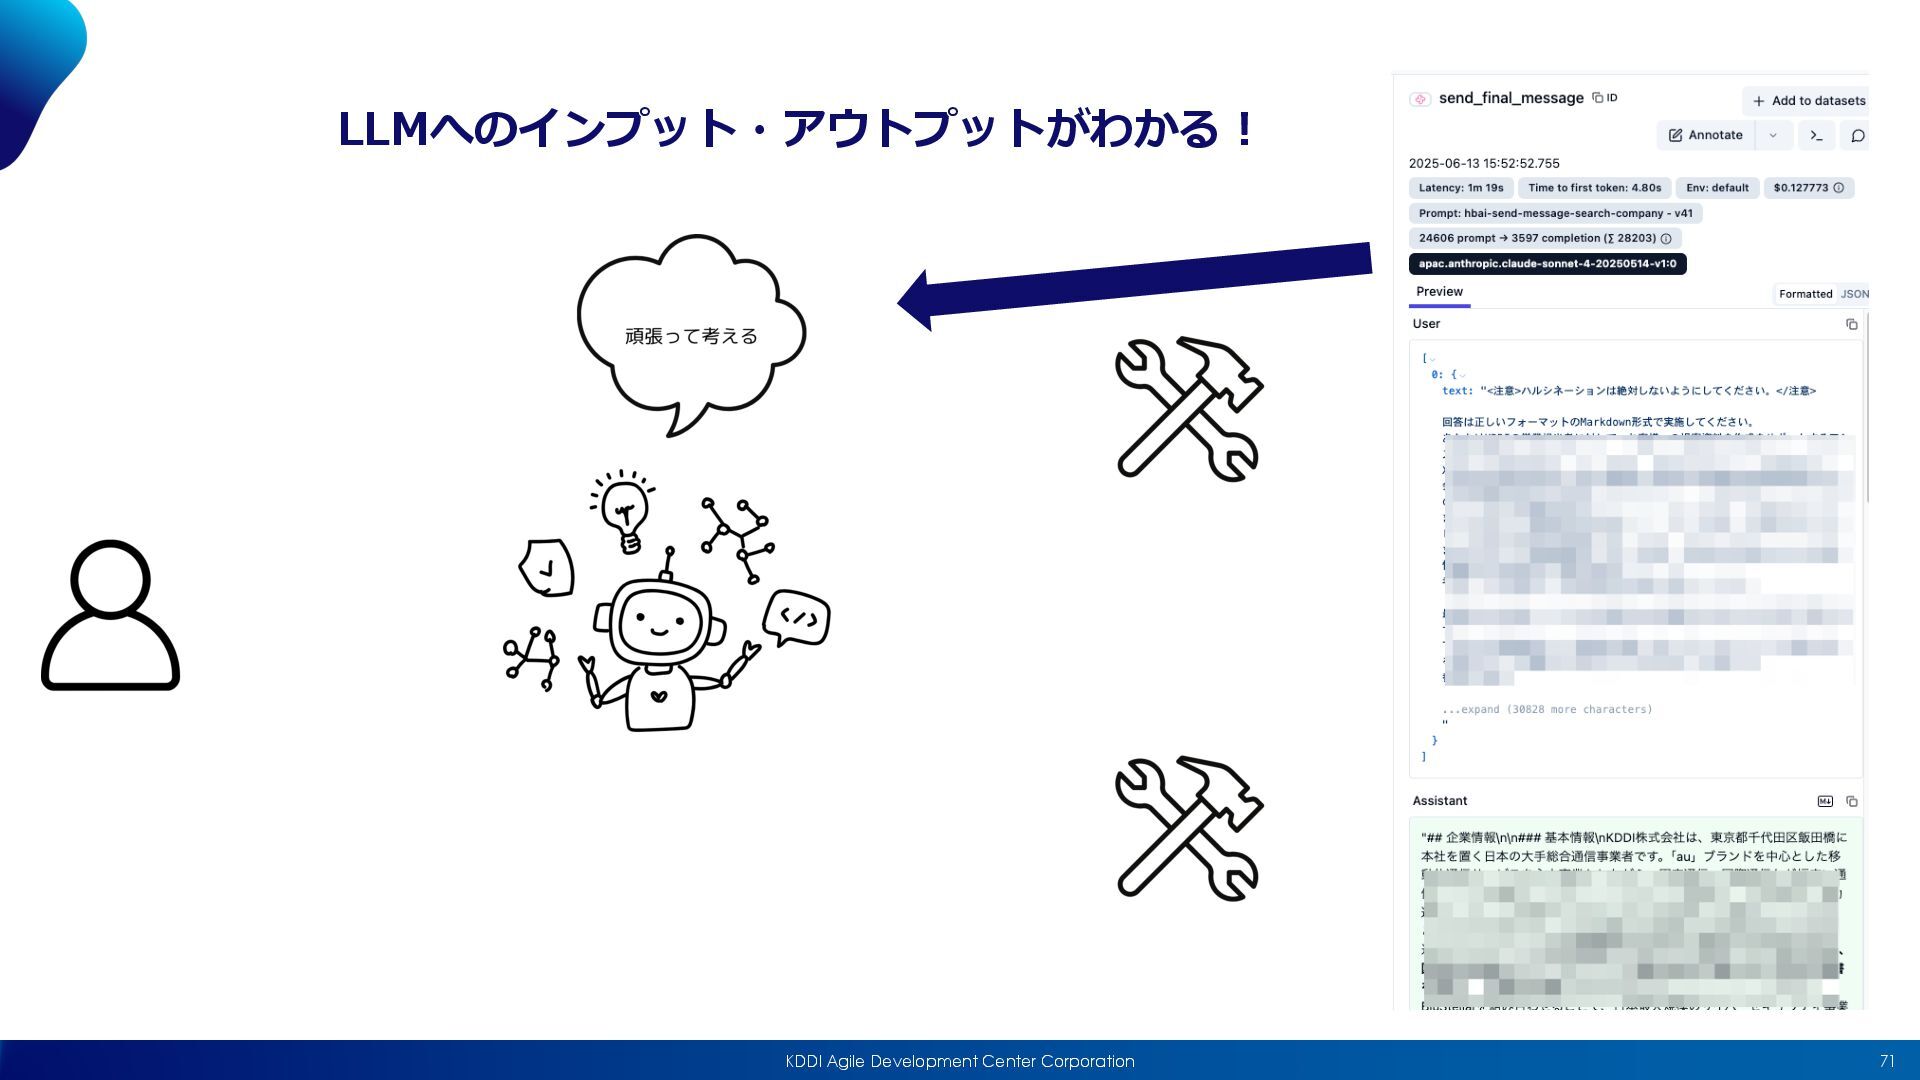Click the vertical scrollbar of the User panel
This screenshot has width=1920, height=1080.
(1866, 408)
